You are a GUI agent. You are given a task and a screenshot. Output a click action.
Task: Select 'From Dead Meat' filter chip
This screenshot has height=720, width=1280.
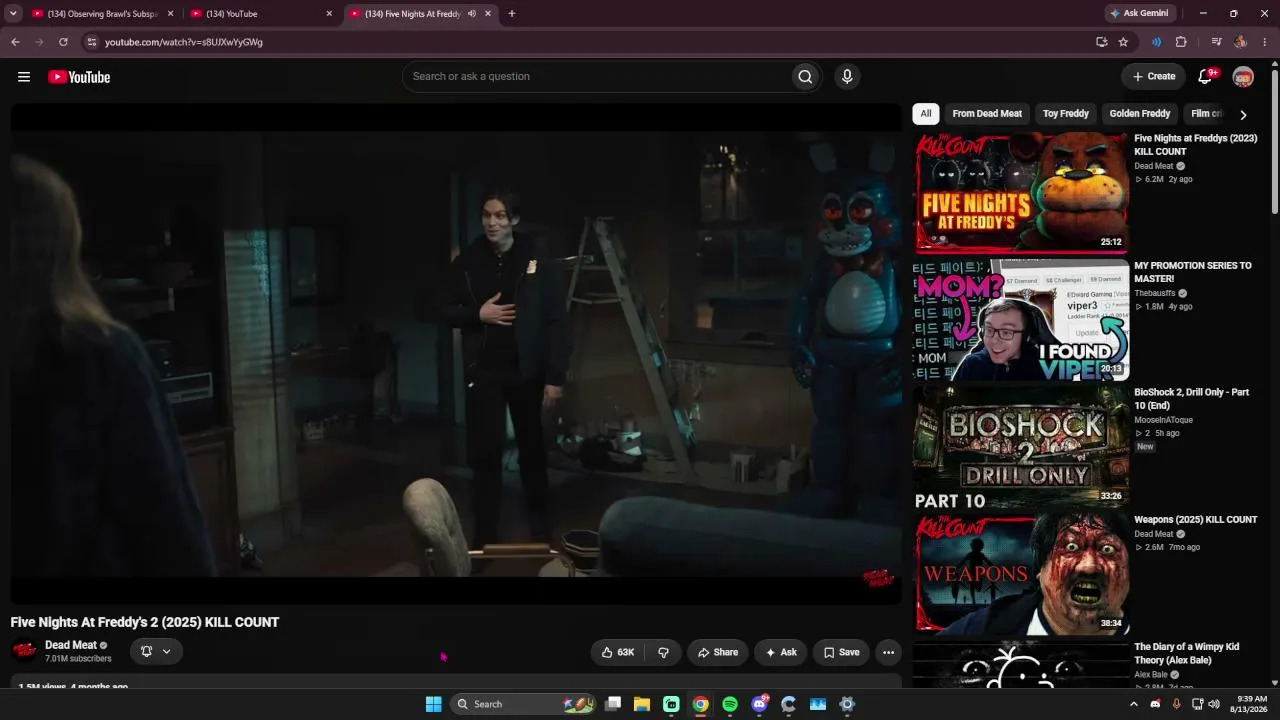tap(987, 114)
